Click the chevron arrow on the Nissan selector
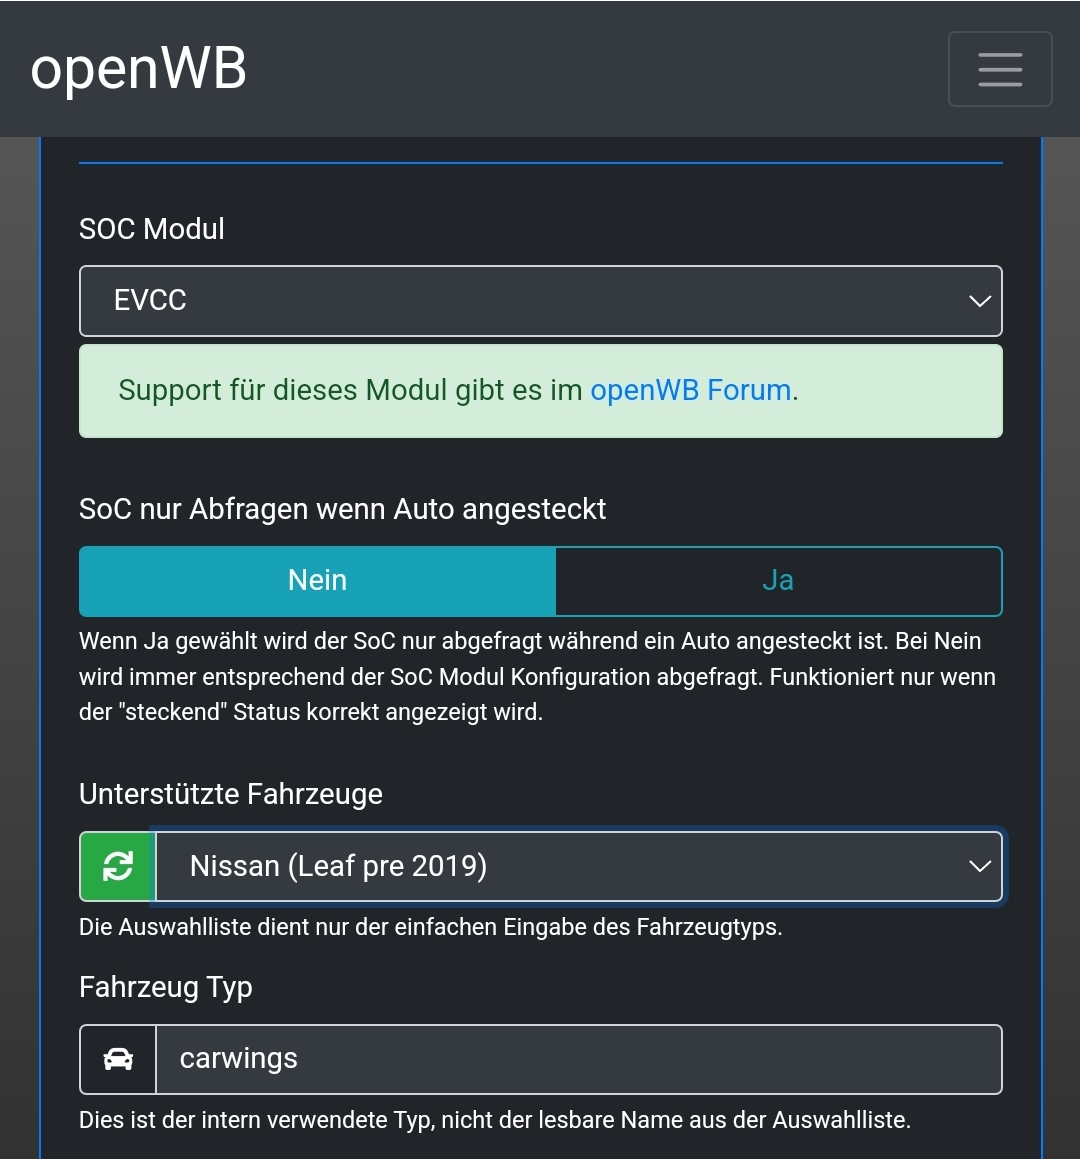Screen dimensions: 1080x1159 (x=980, y=866)
